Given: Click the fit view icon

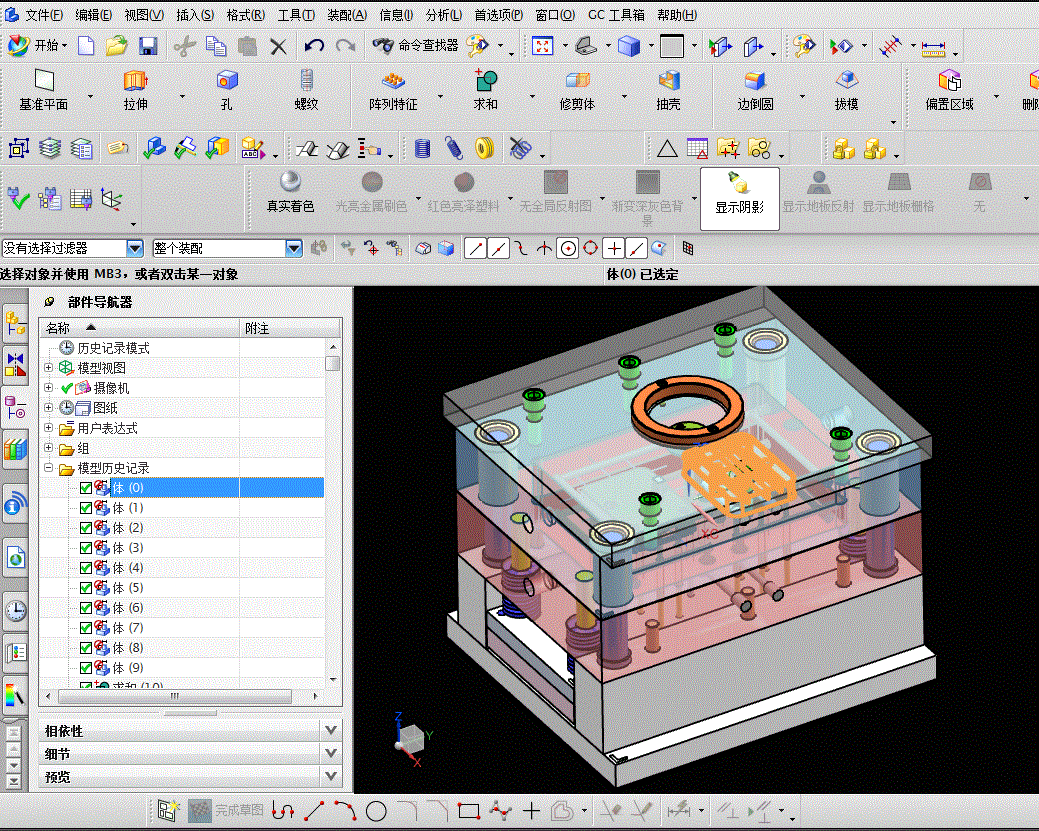Looking at the screenshot, I should tap(542, 46).
